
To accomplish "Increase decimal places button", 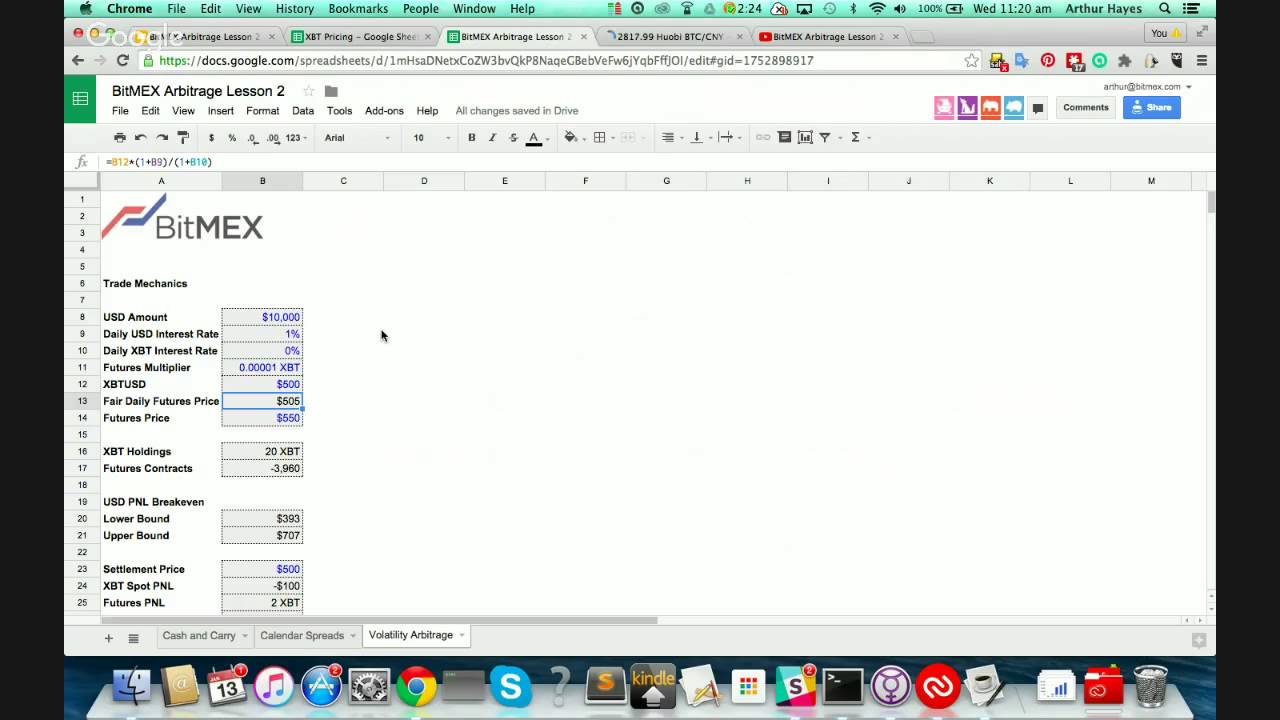I will (274, 138).
